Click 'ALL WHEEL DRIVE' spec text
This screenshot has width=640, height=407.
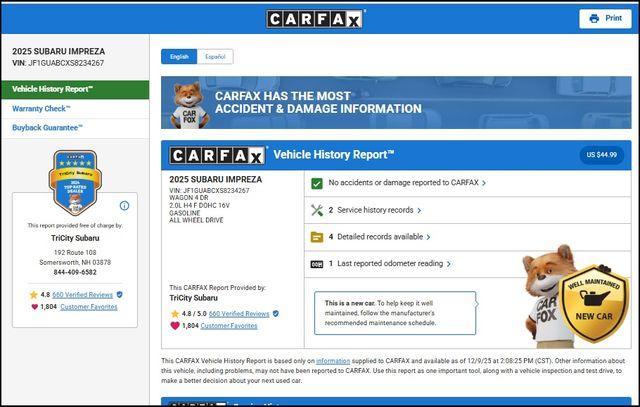point(196,220)
